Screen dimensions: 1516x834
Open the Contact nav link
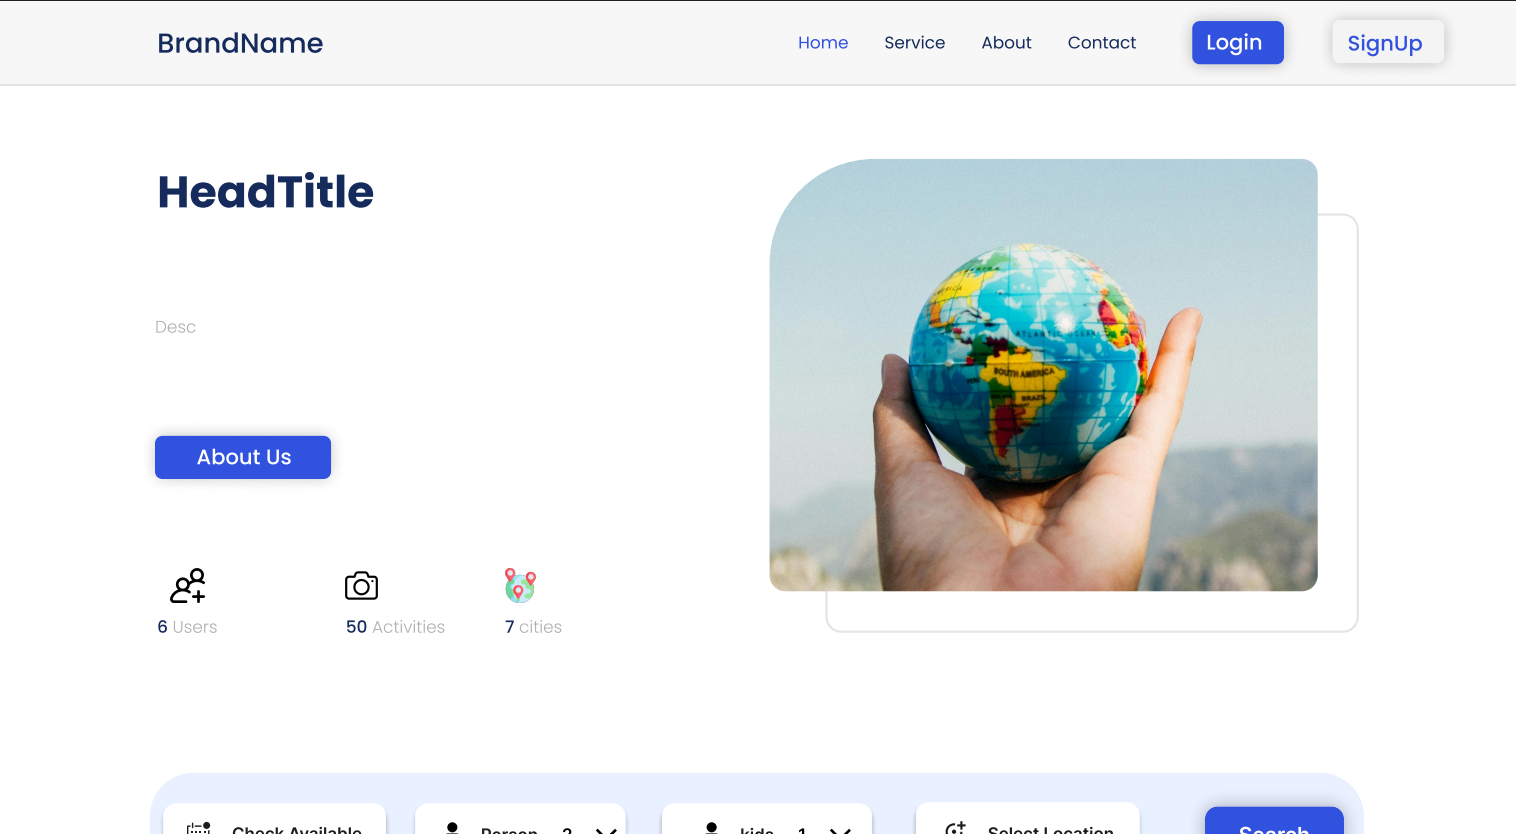click(x=1101, y=43)
